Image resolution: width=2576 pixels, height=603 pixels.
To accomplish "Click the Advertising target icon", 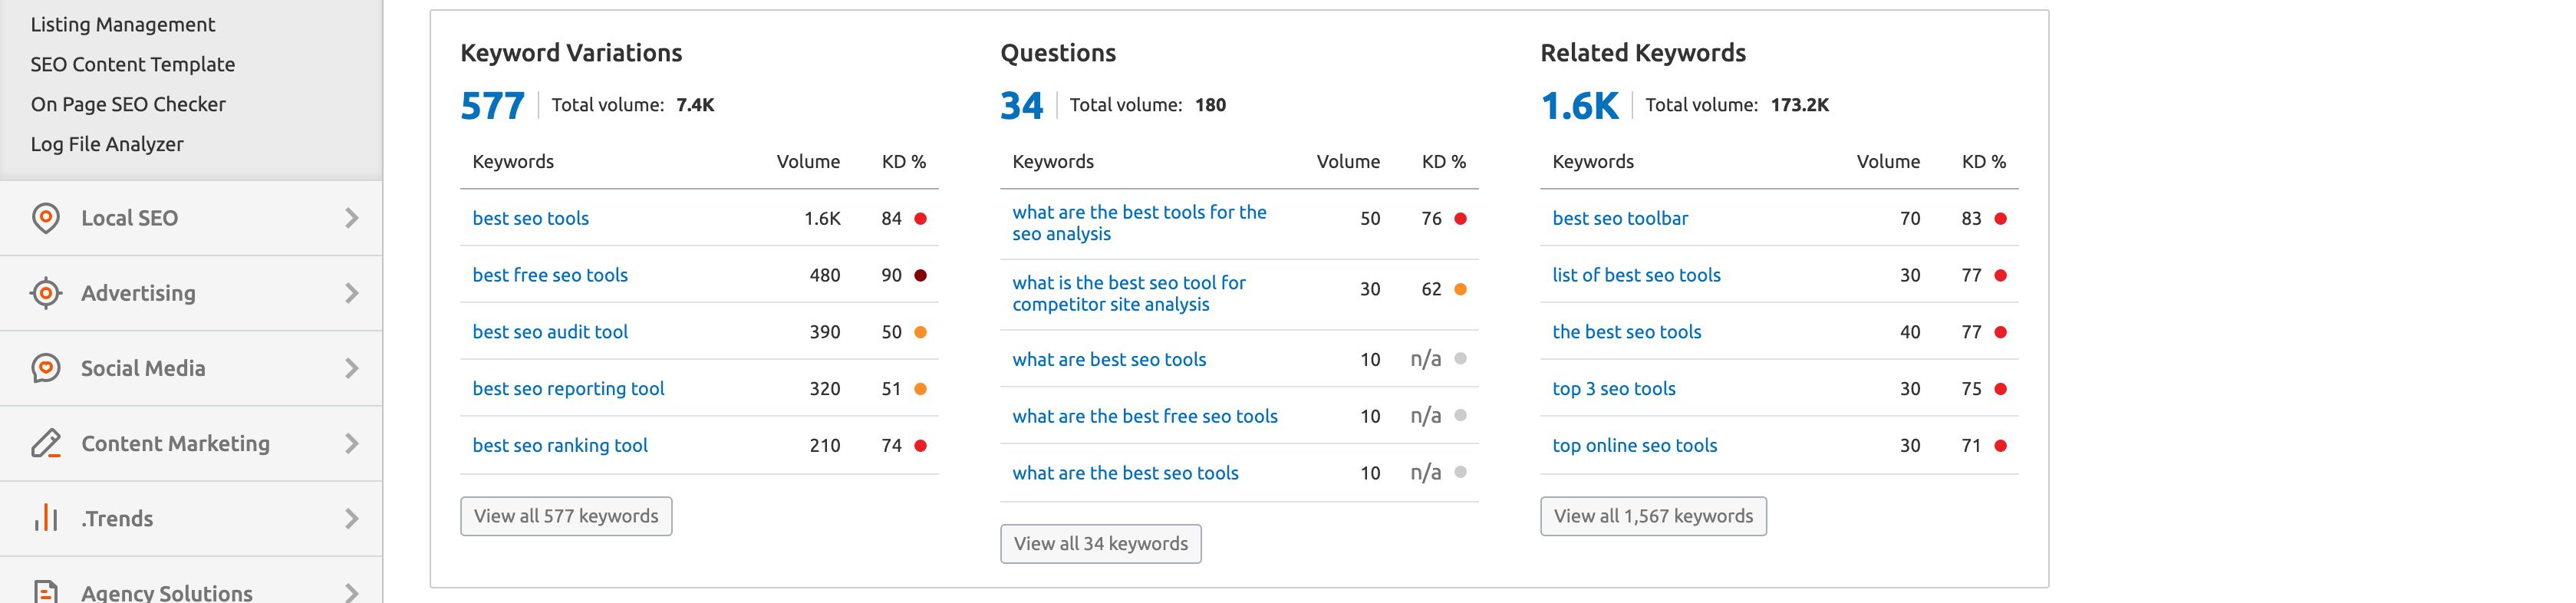I will coord(46,293).
